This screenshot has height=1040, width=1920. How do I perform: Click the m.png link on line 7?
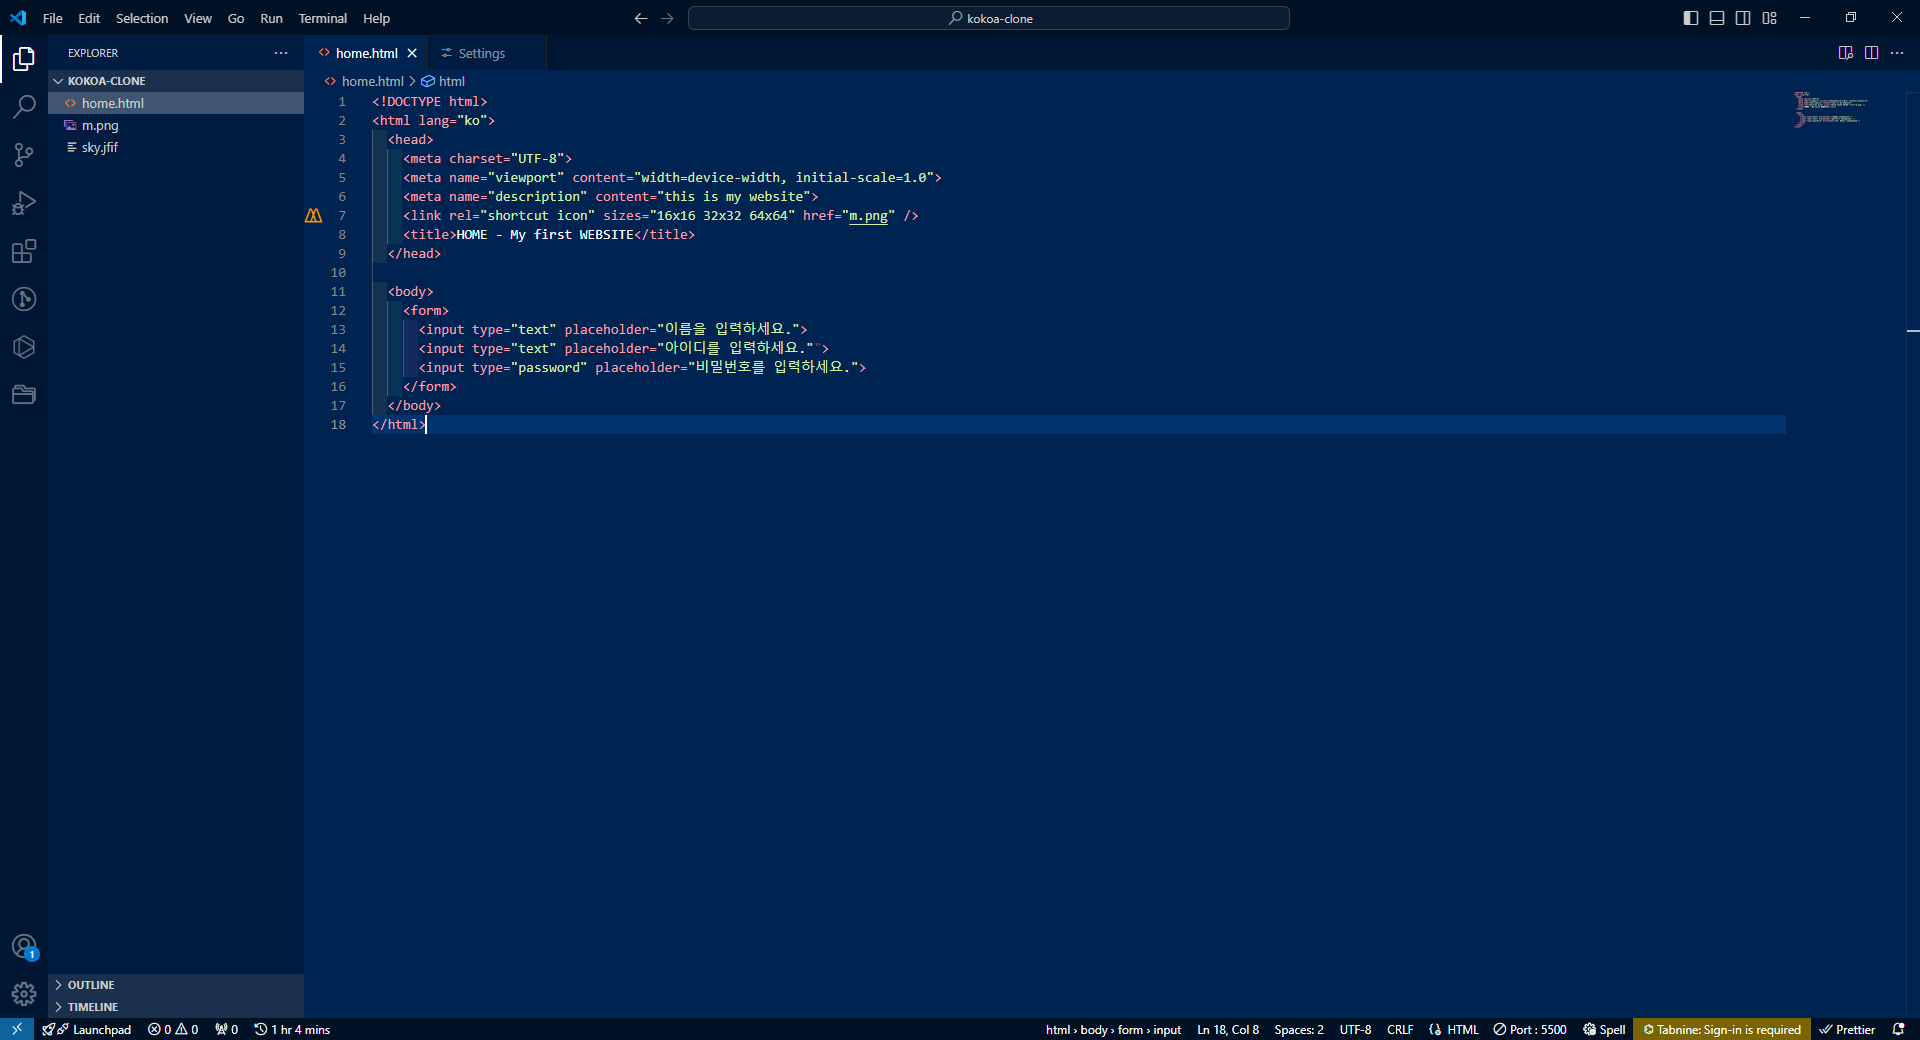pos(868,216)
